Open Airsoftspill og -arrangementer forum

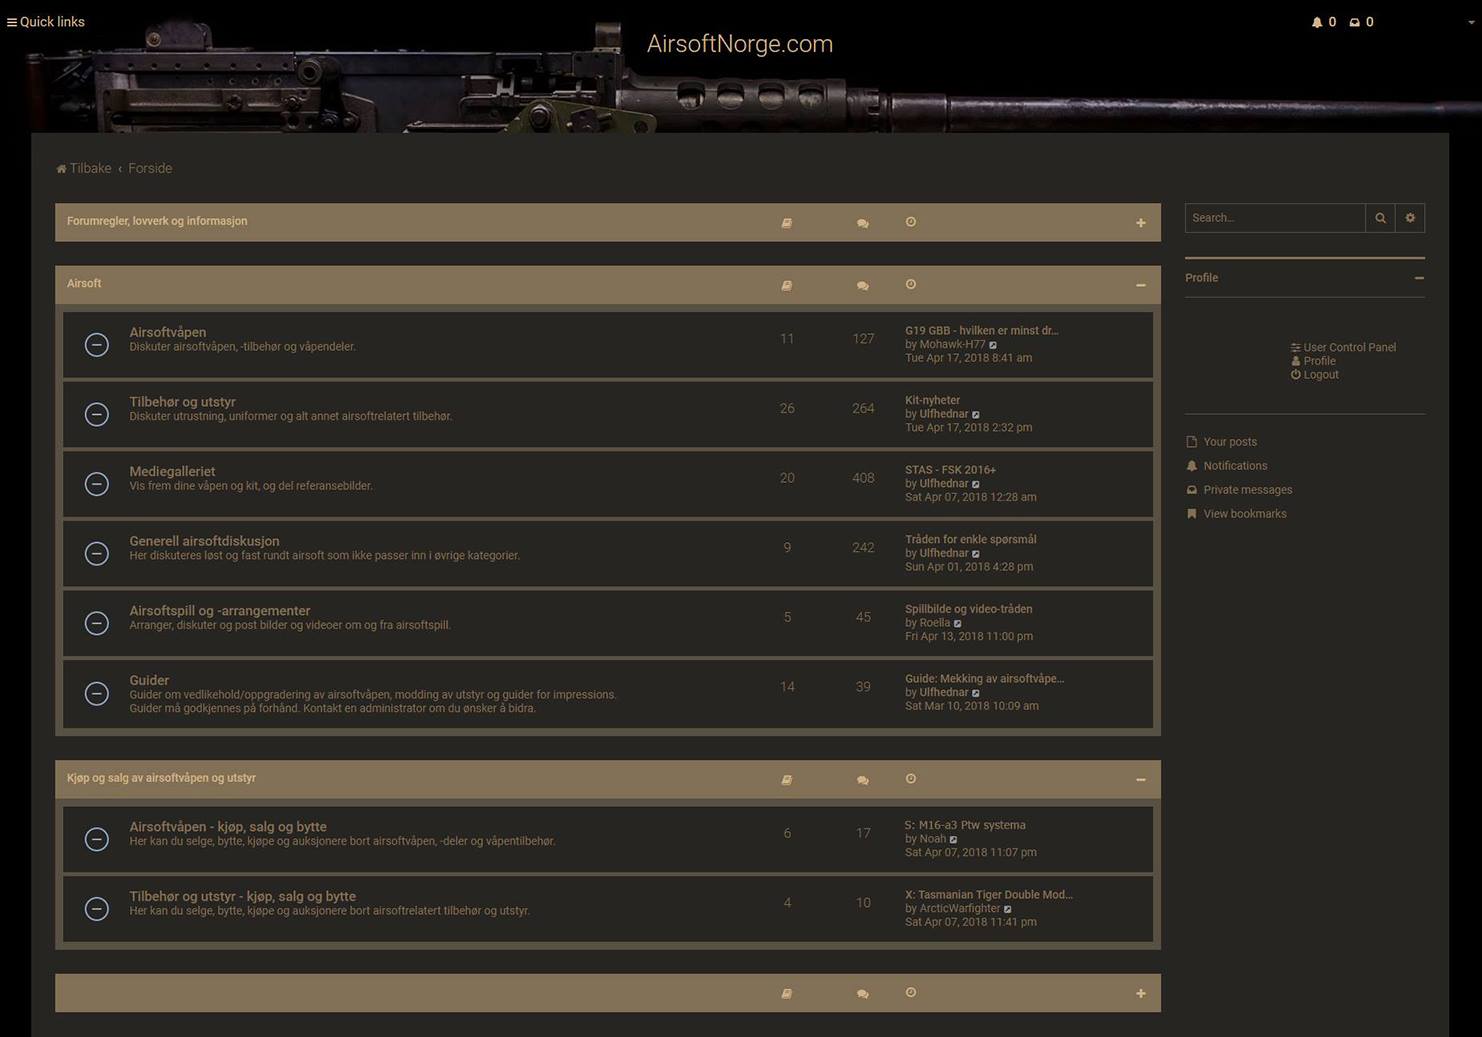point(220,611)
